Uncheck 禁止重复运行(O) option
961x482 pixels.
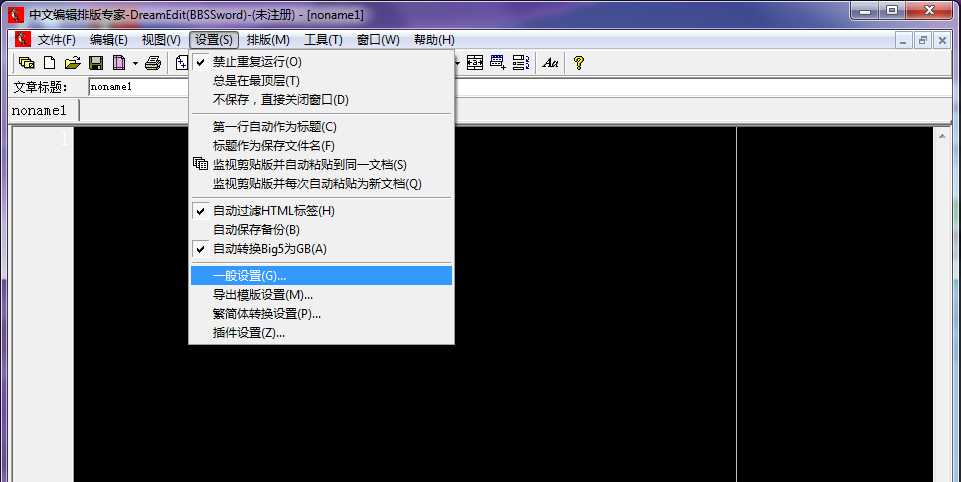pos(321,62)
